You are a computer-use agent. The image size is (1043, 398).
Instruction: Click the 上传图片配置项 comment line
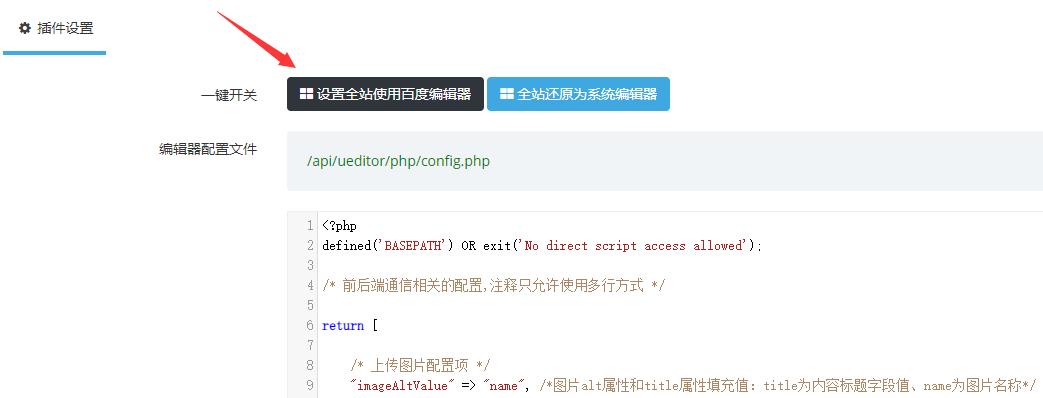point(420,365)
